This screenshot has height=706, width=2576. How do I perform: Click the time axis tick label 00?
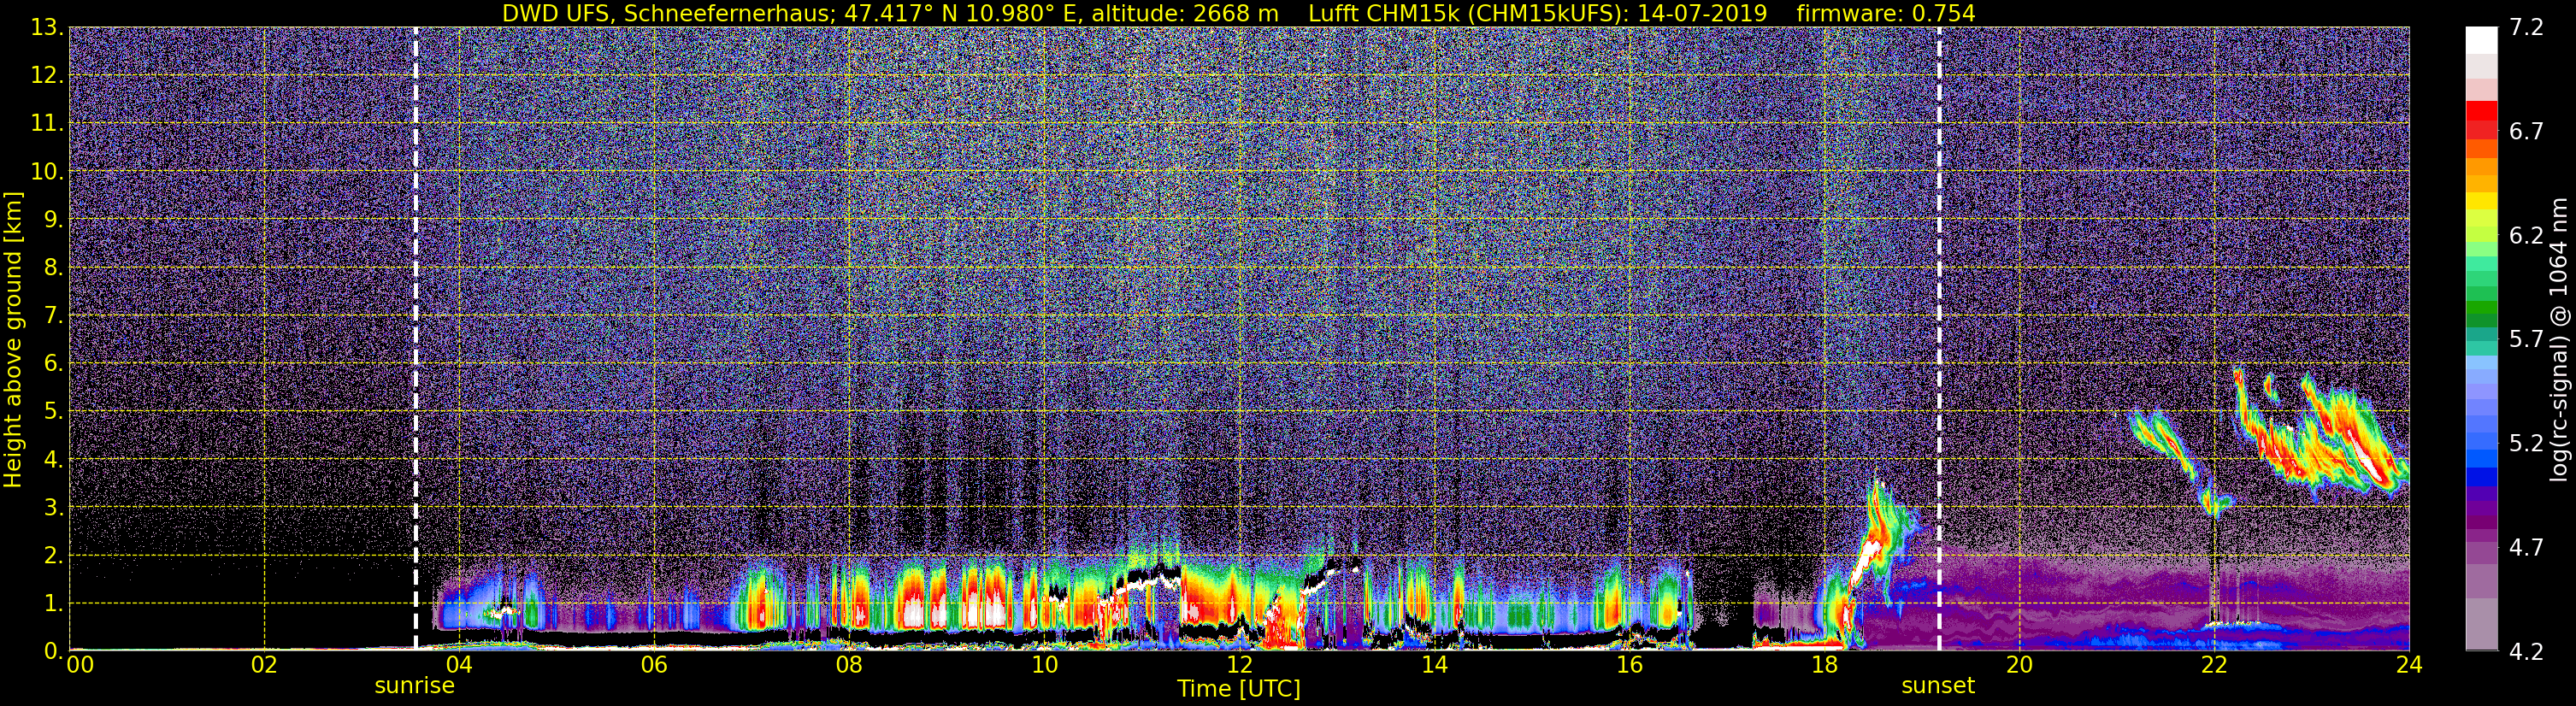80,665
